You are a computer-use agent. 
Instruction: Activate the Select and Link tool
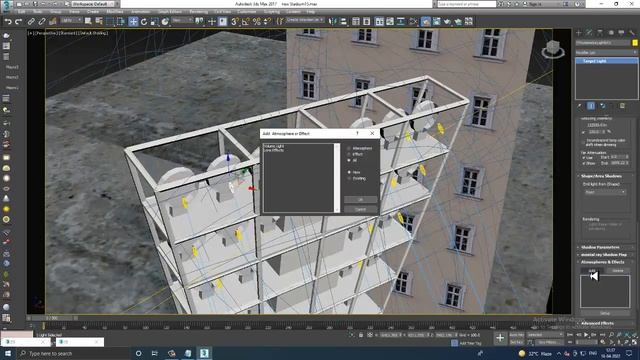pos(31,21)
